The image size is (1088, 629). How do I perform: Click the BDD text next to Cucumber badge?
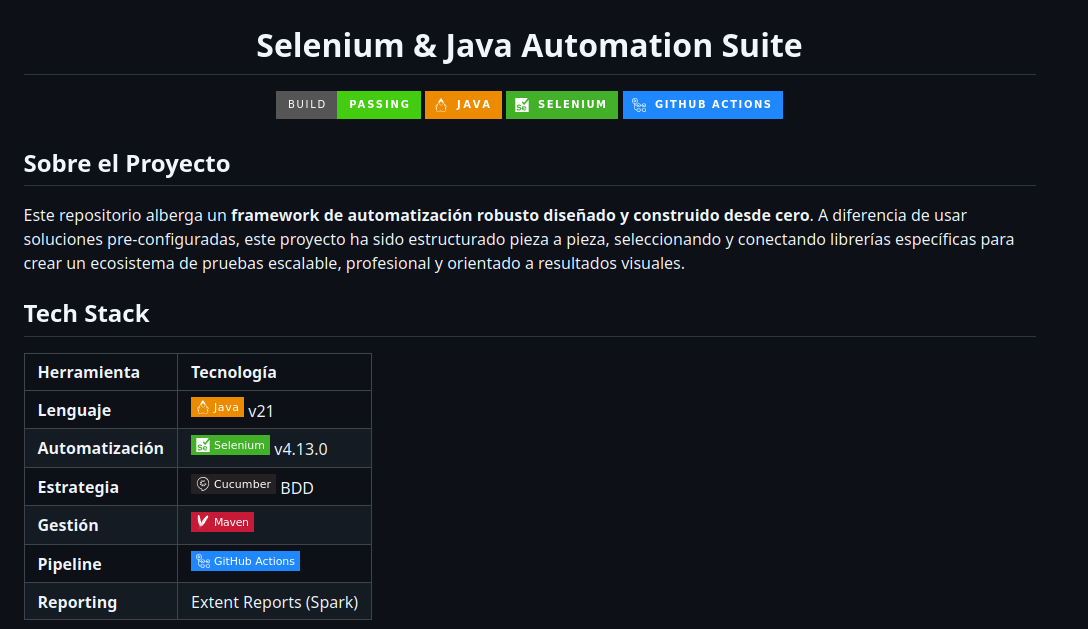pos(297,487)
